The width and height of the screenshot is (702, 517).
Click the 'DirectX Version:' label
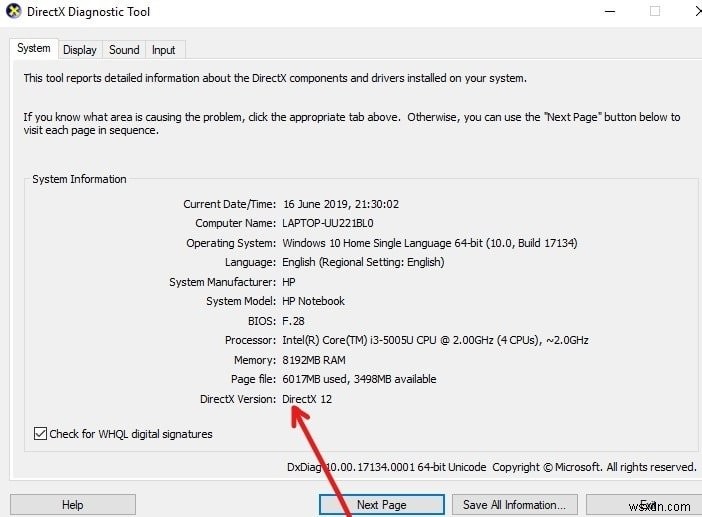238,399
